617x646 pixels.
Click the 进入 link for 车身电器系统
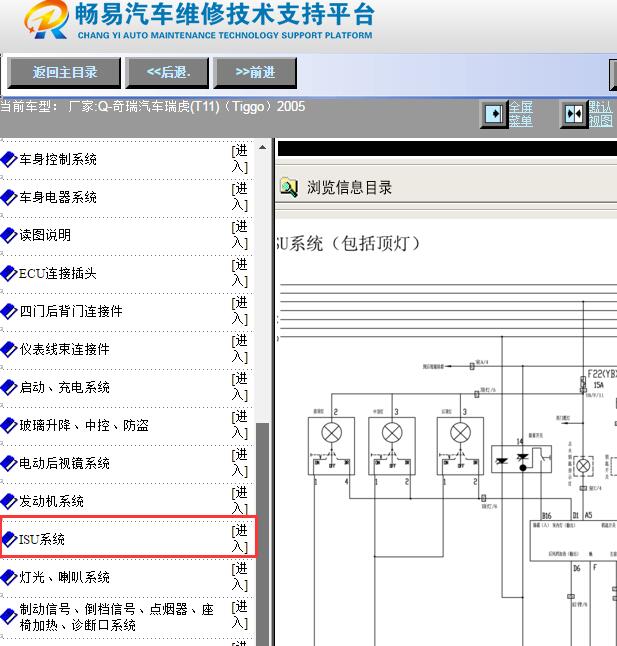click(240, 197)
